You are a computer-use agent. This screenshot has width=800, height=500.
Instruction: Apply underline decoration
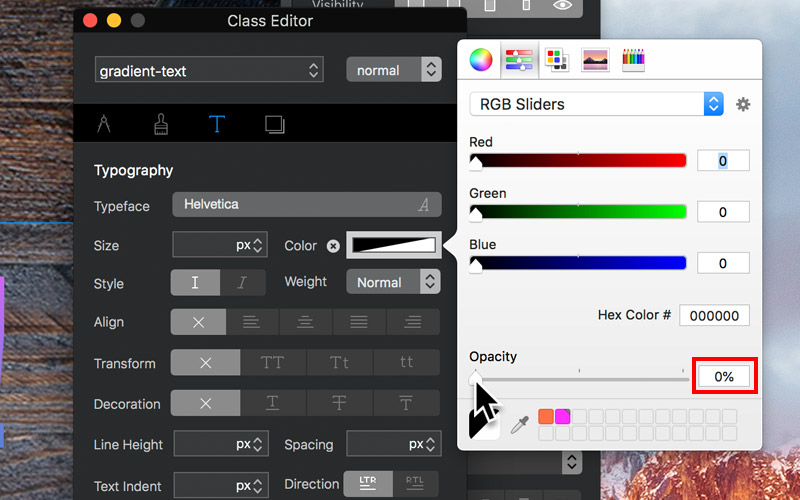coord(273,404)
